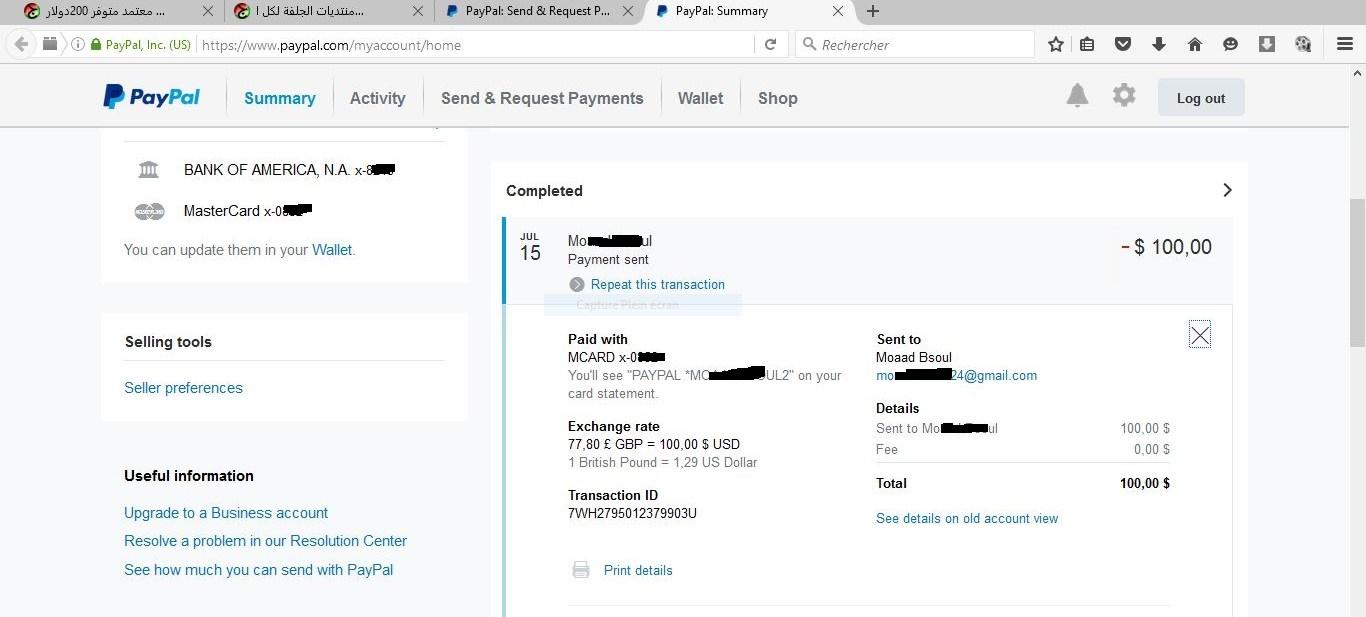Bookmark this page with the star icon

(1056, 45)
